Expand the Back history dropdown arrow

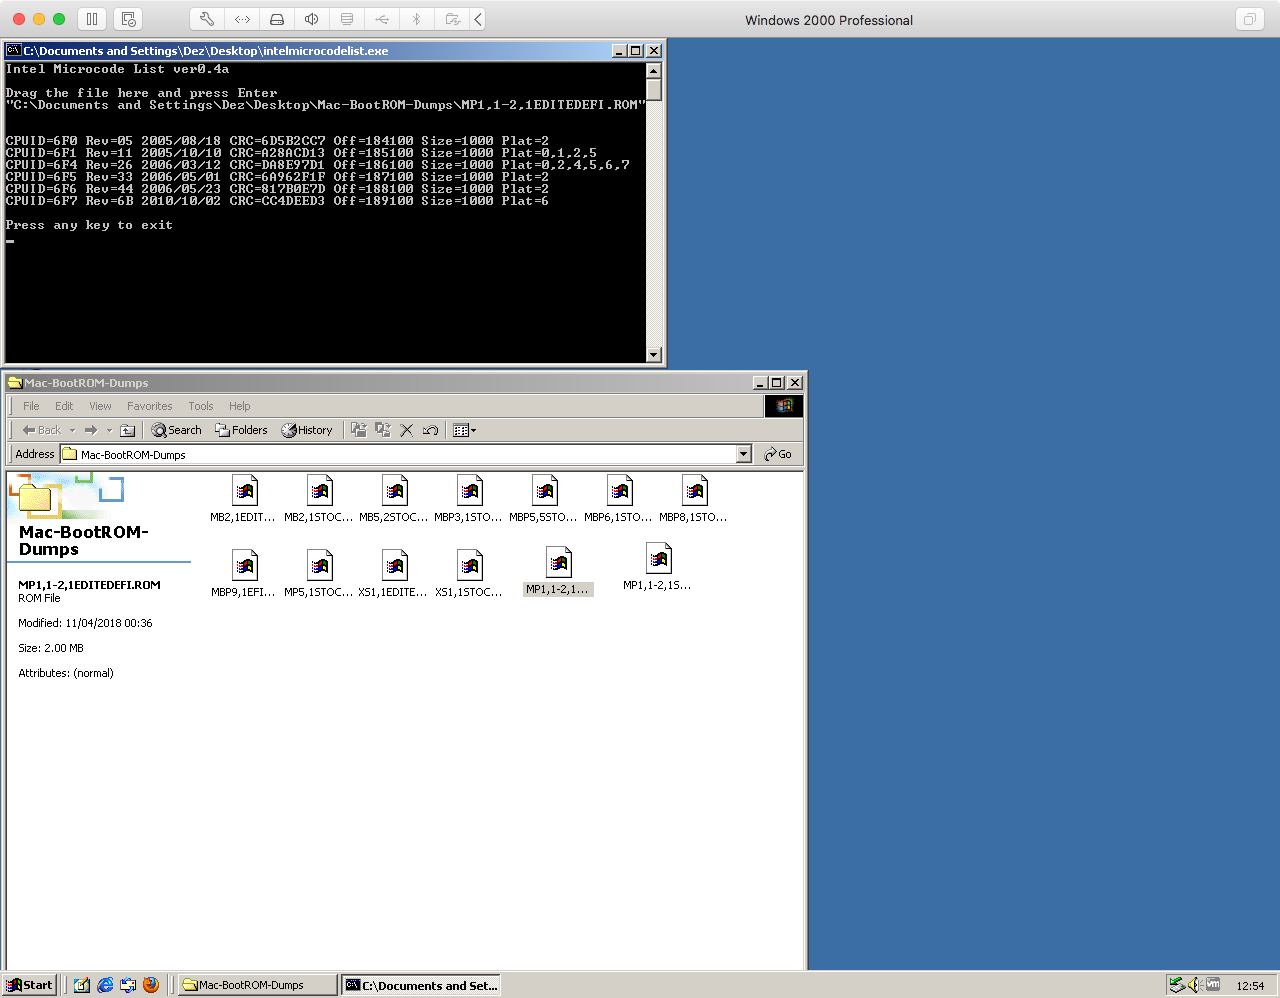pyautogui.click(x=72, y=430)
